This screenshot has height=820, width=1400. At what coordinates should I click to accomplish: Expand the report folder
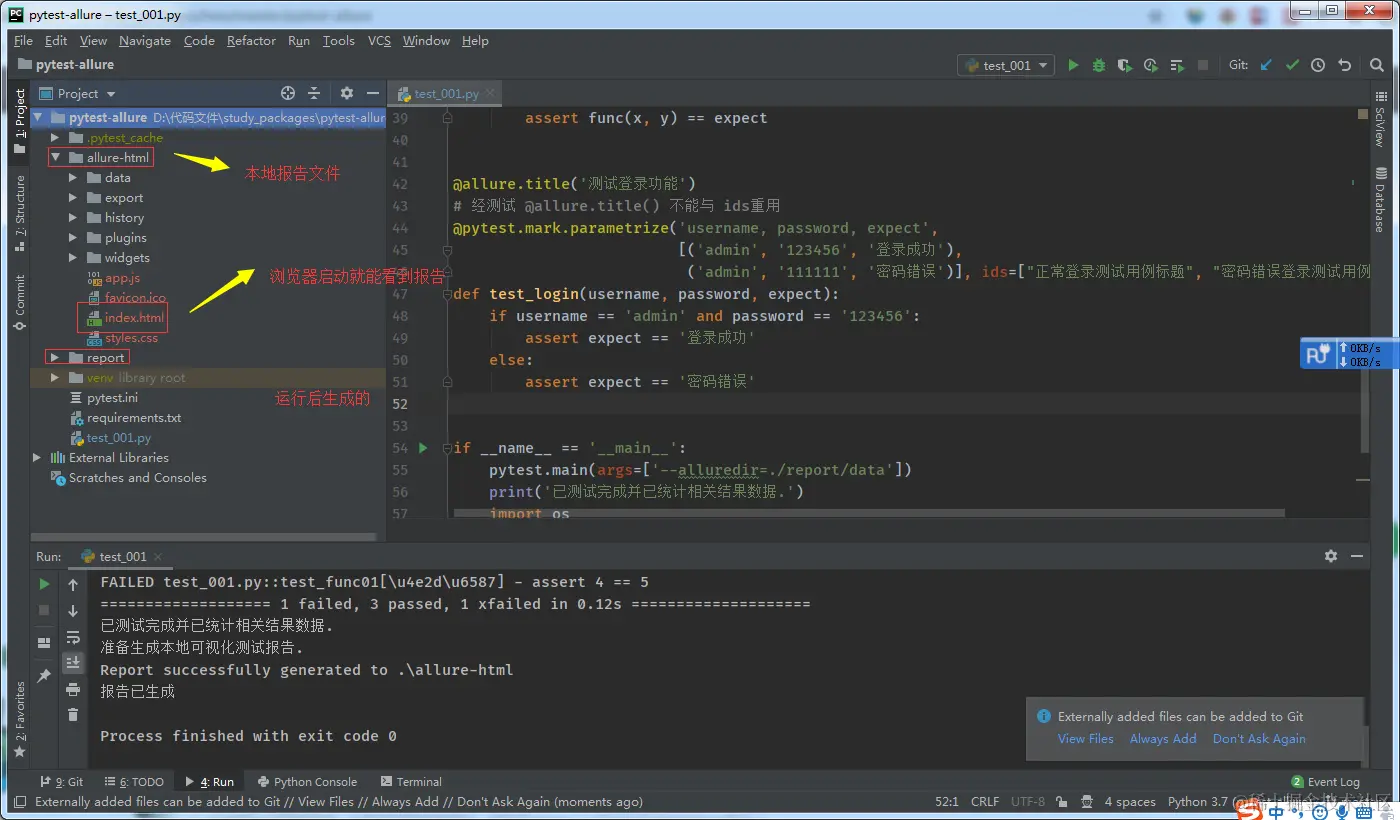56,357
